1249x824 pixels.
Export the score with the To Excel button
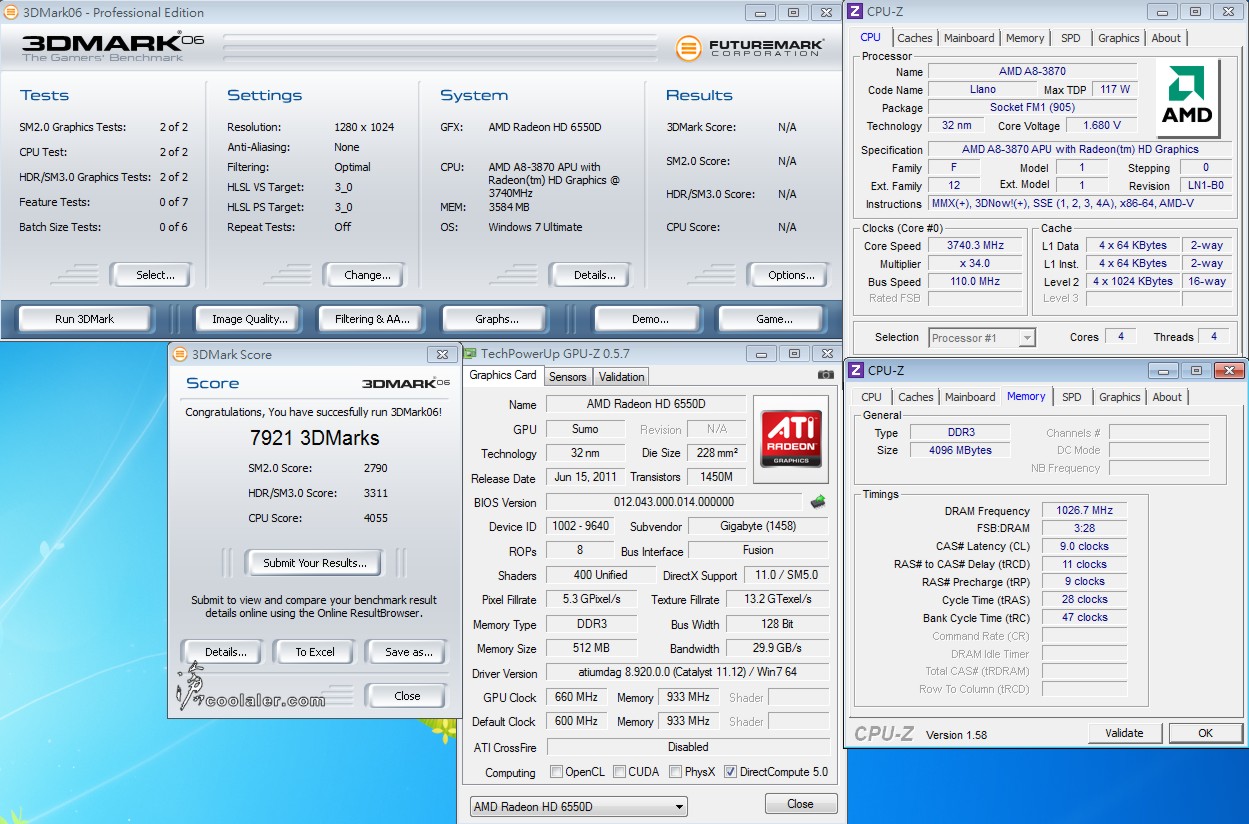(x=315, y=652)
